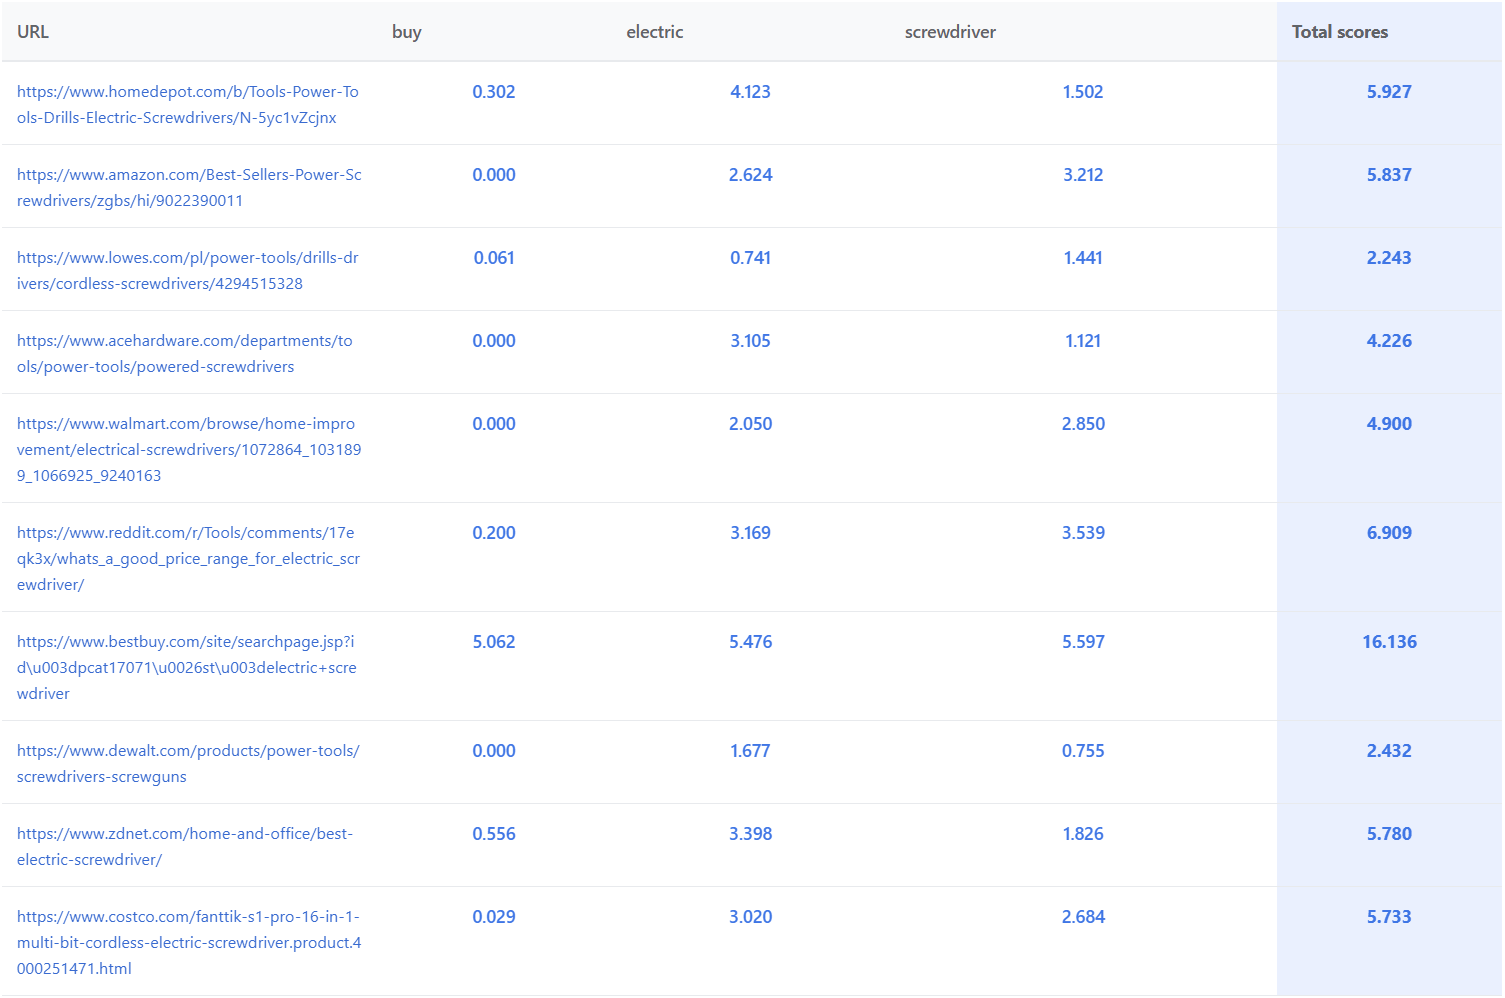This screenshot has width=1505, height=998.
Task: Click the dewalt row's 0.000 buy score
Action: (494, 751)
